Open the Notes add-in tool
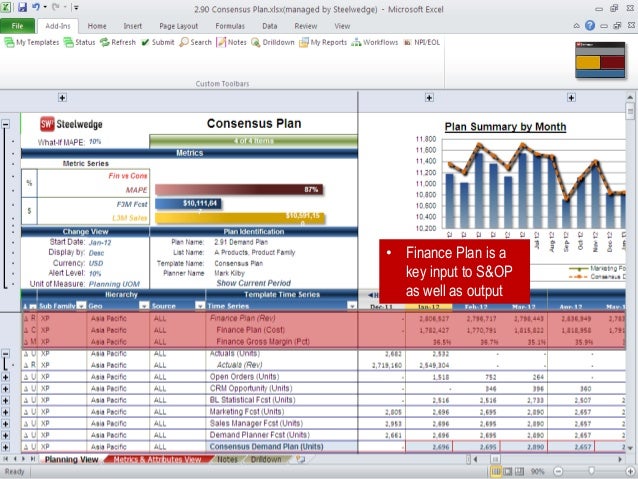 [x=232, y=42]
